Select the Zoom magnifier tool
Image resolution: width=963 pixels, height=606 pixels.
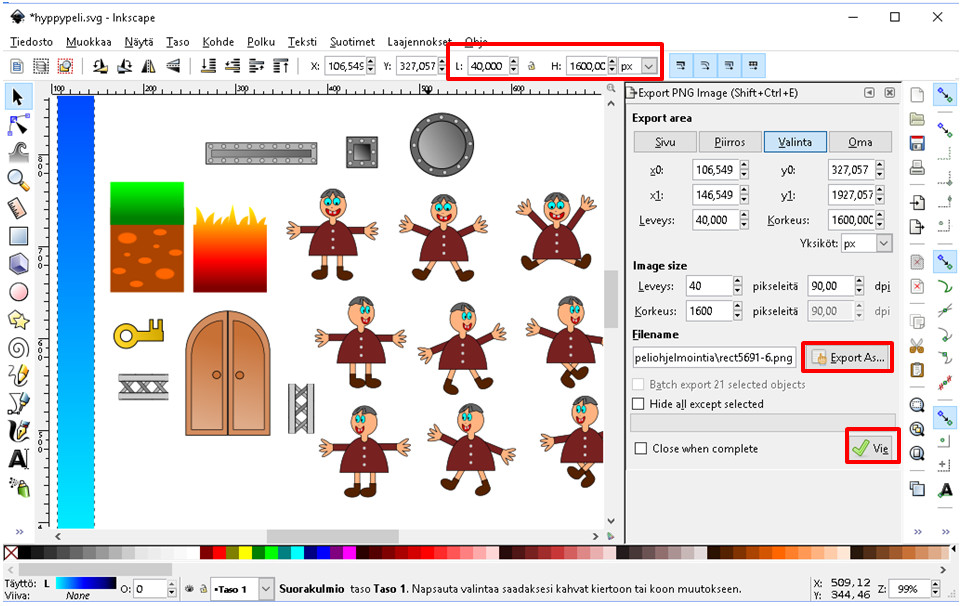pos(18,180)
